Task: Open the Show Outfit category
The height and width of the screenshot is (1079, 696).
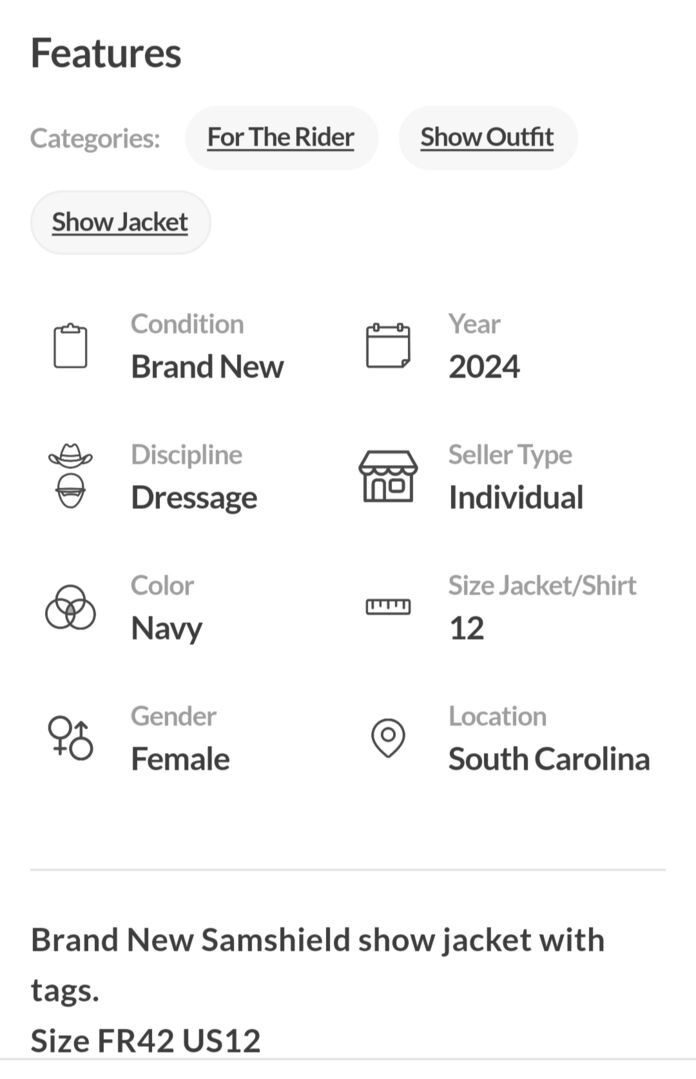Action: click(x=487, y=138)
